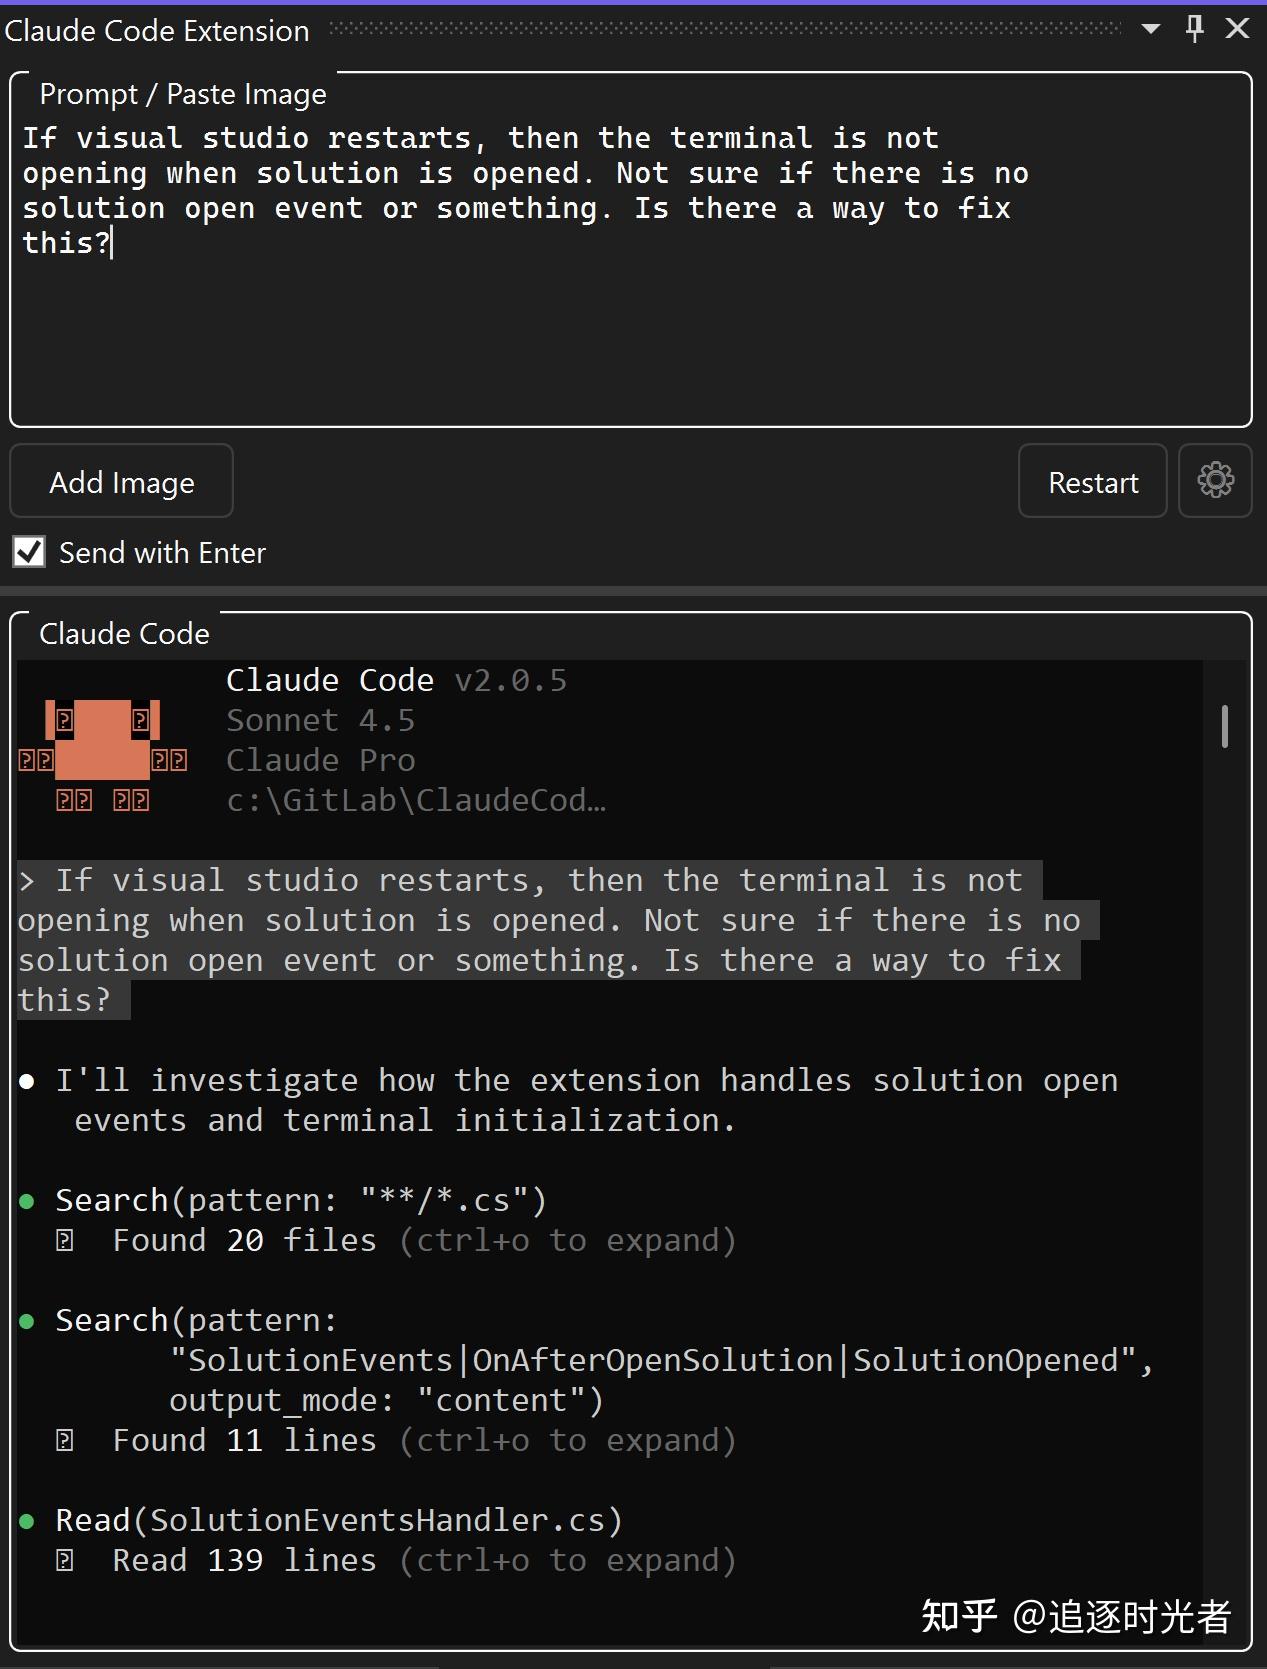Click the Add Image button
Screen dimensions: 1267x1669
[x=122, y=481]
